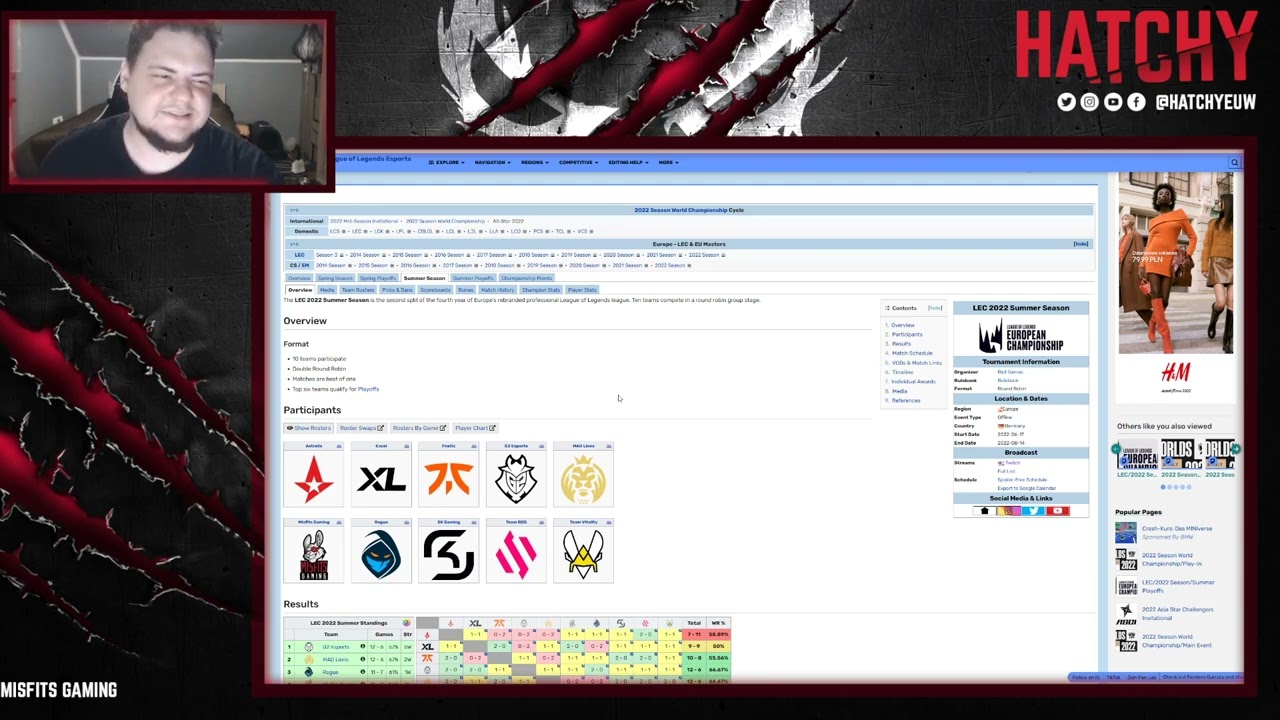
Task: Open the SK Gaming team logo
Action: coord(449,554)
